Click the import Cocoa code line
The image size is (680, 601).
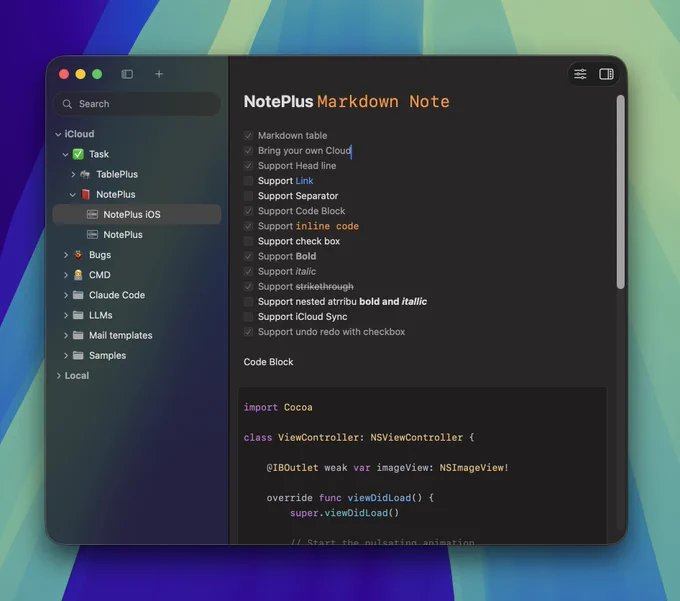(x=278, y=408)
